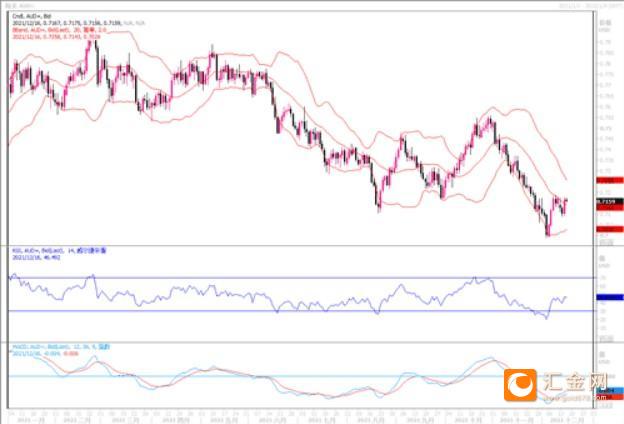Select the red BBand indicator label
This screenshot has height=424, width=624.
click(x=59, y=30)
